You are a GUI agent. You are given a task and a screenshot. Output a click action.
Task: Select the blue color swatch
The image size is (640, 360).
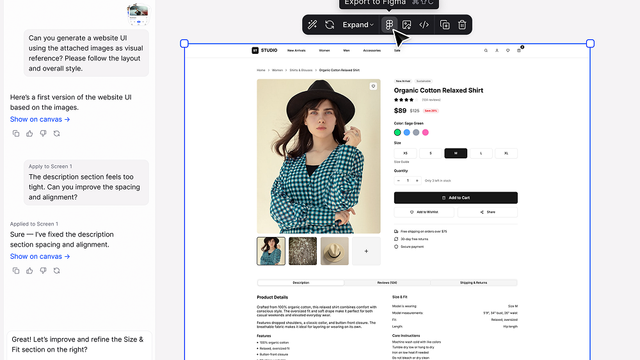tap(407, 132)
